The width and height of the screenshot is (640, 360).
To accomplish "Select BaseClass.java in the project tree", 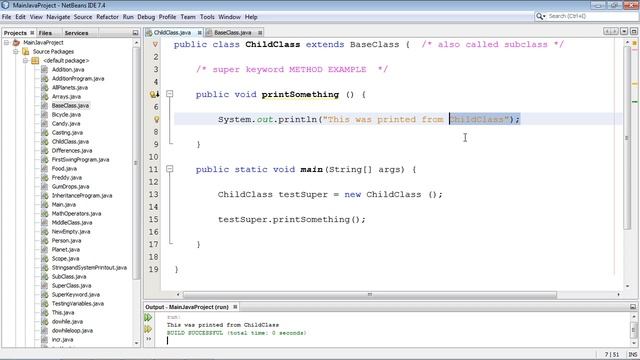I will pos(70,105).
